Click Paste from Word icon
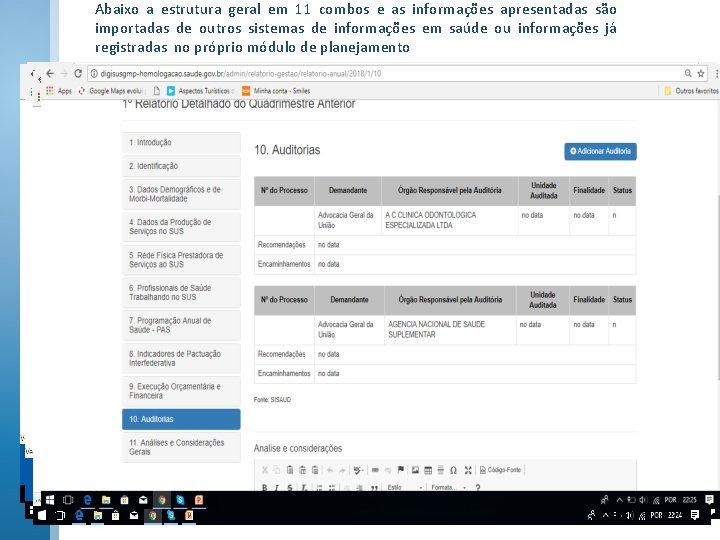Screen dimensions: 720x540 pos(315,470)
